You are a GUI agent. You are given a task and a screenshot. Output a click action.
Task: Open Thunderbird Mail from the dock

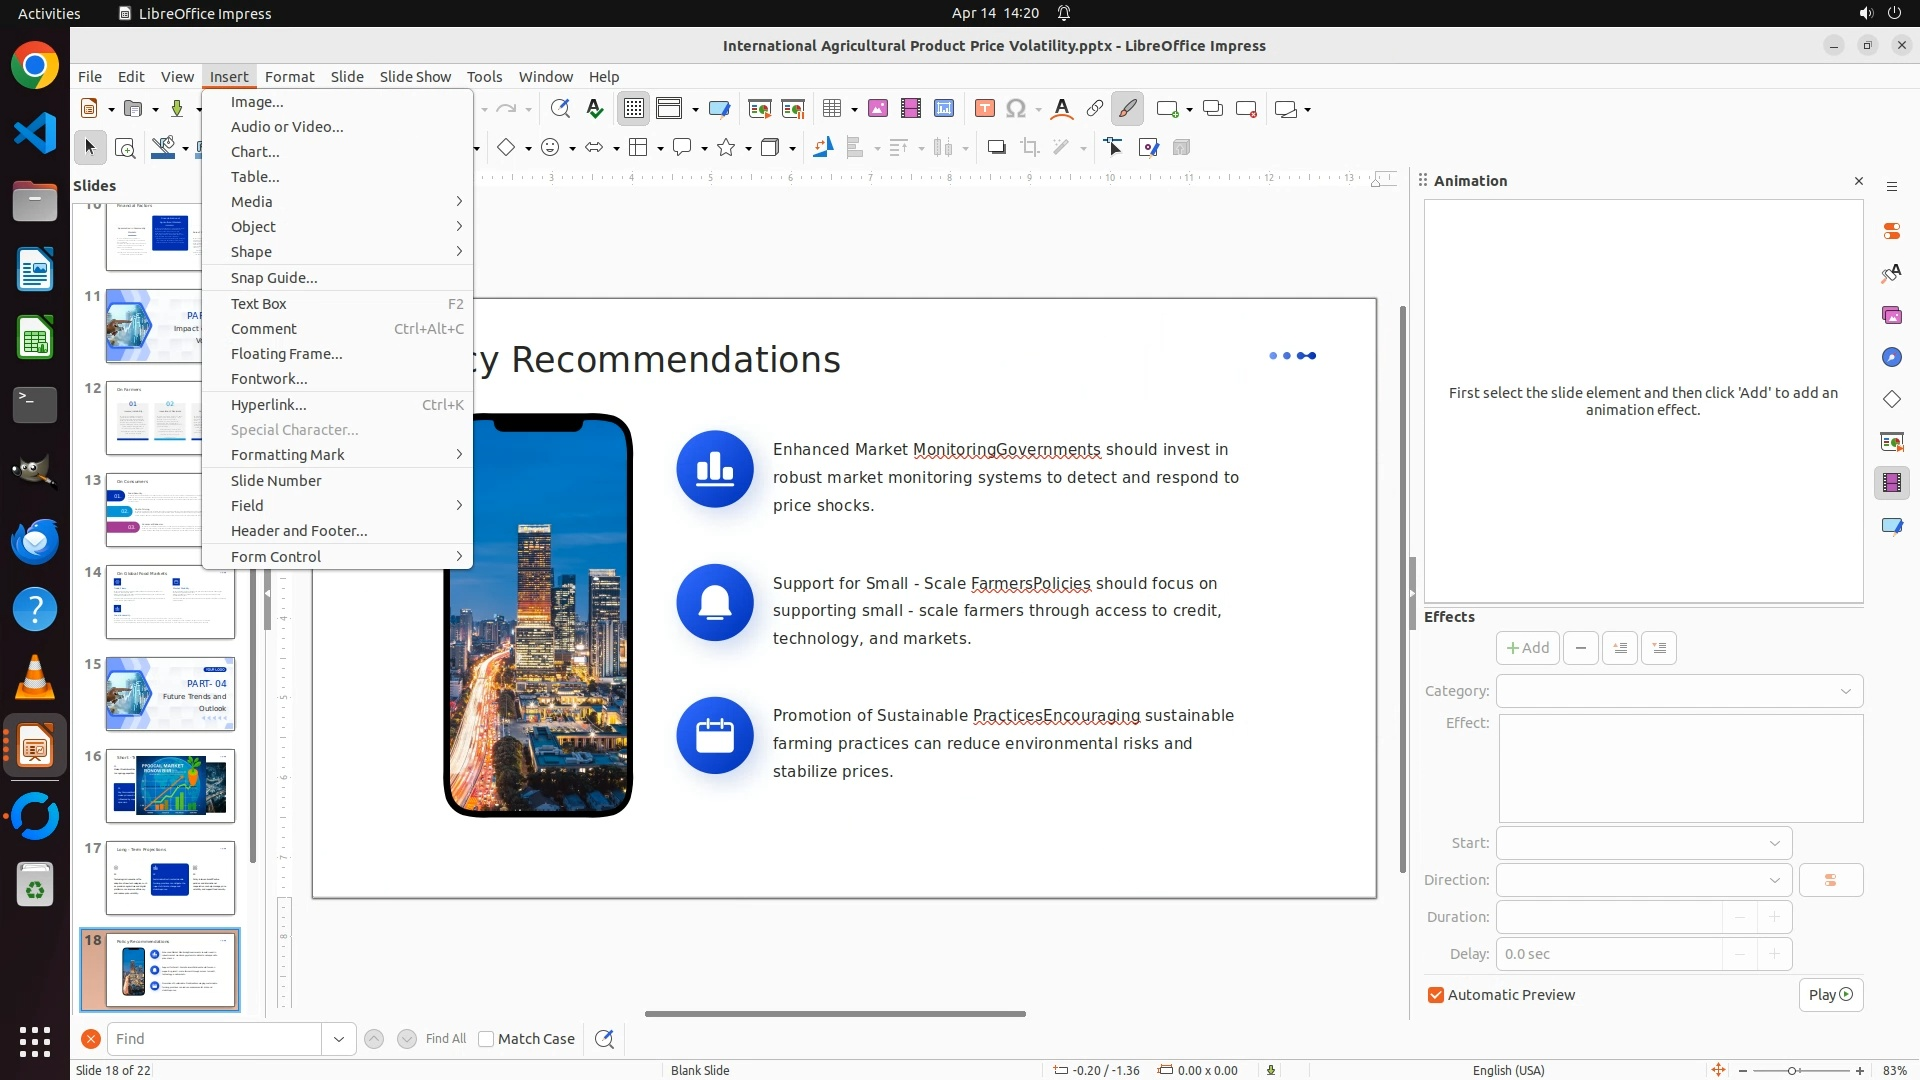[35, 541]
